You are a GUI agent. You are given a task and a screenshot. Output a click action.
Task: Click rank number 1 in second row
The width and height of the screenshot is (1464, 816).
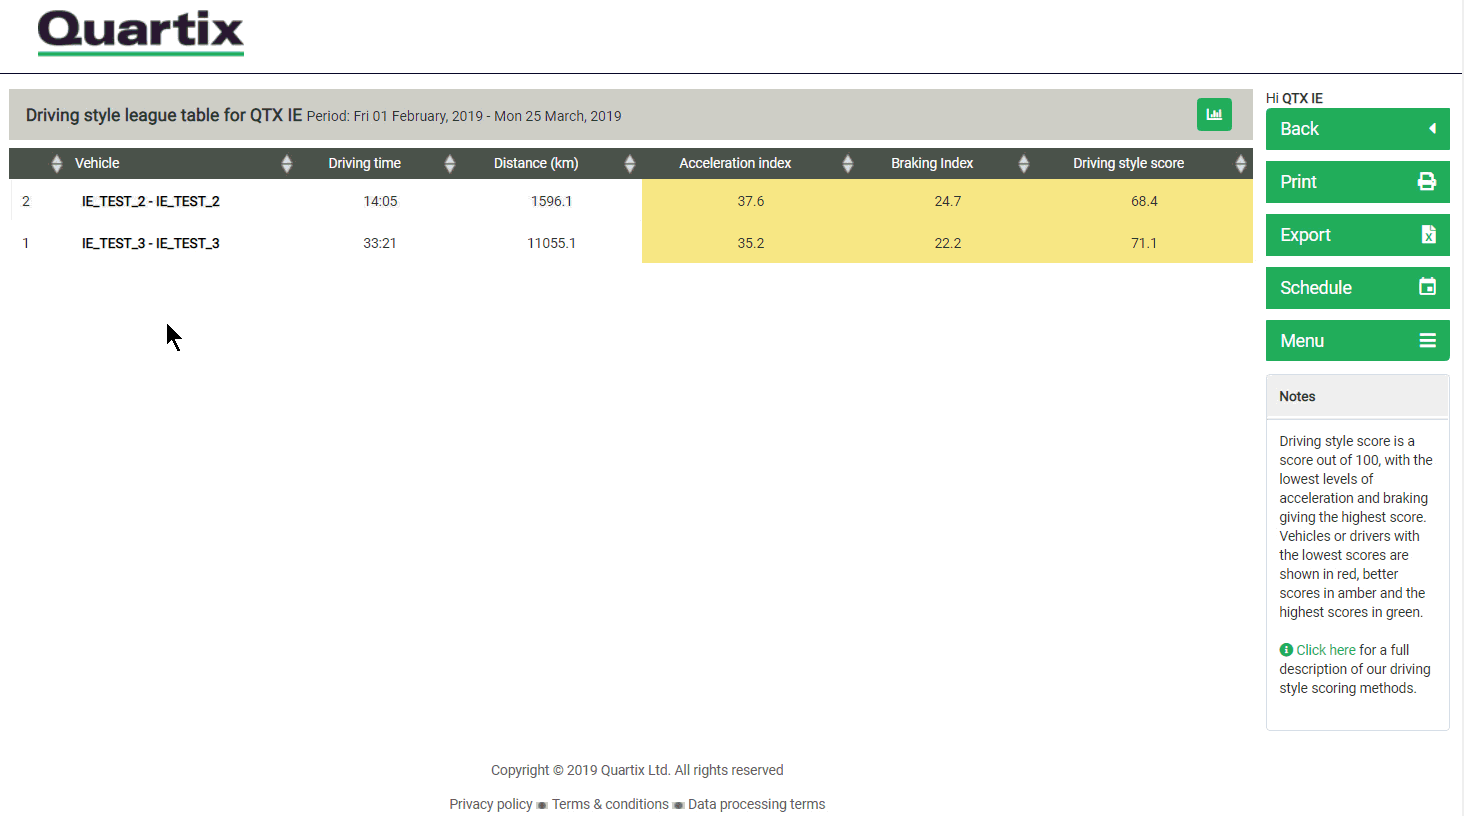coord(26,243)
